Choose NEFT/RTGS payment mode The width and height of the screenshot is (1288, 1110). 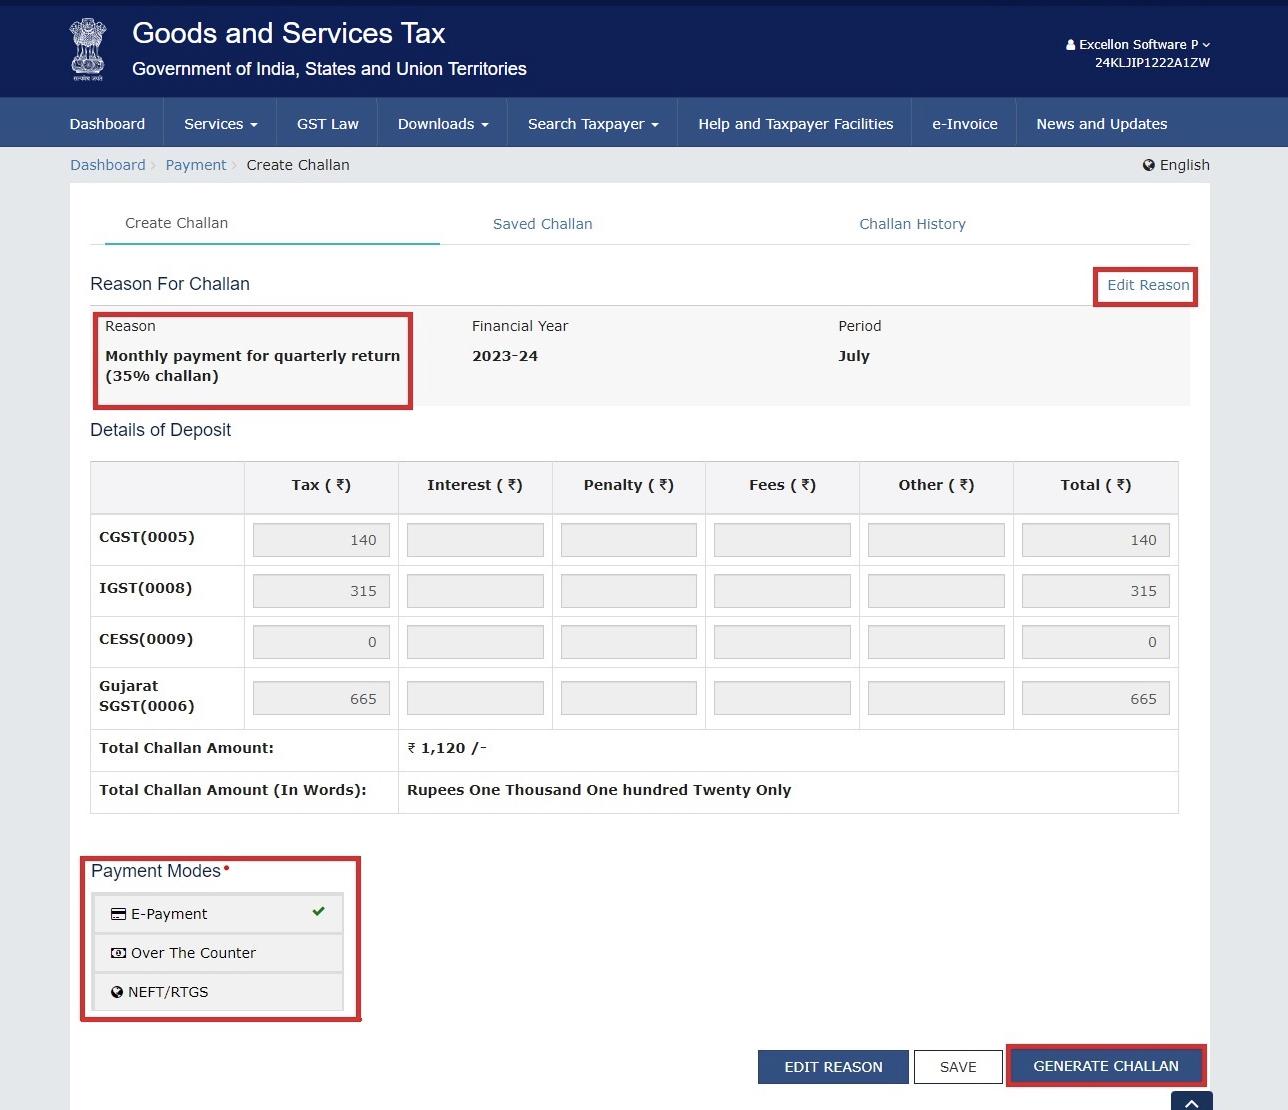218,992
